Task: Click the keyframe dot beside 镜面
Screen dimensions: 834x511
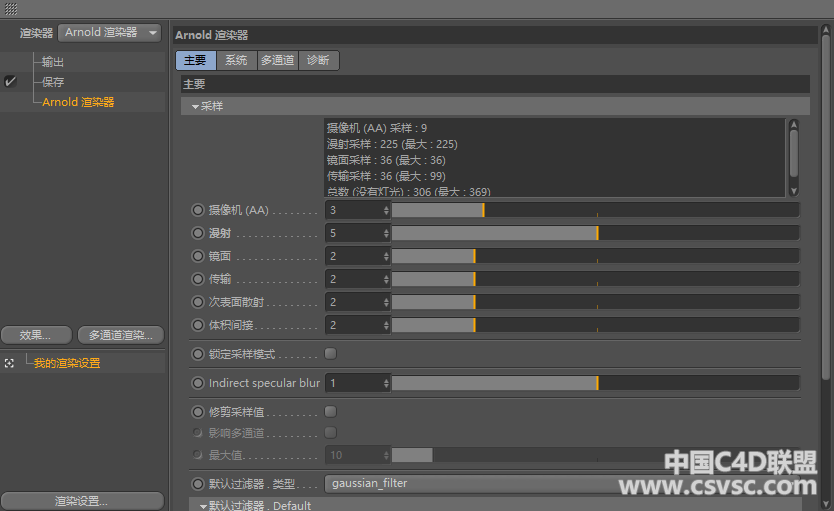Action: coord(197,256)
